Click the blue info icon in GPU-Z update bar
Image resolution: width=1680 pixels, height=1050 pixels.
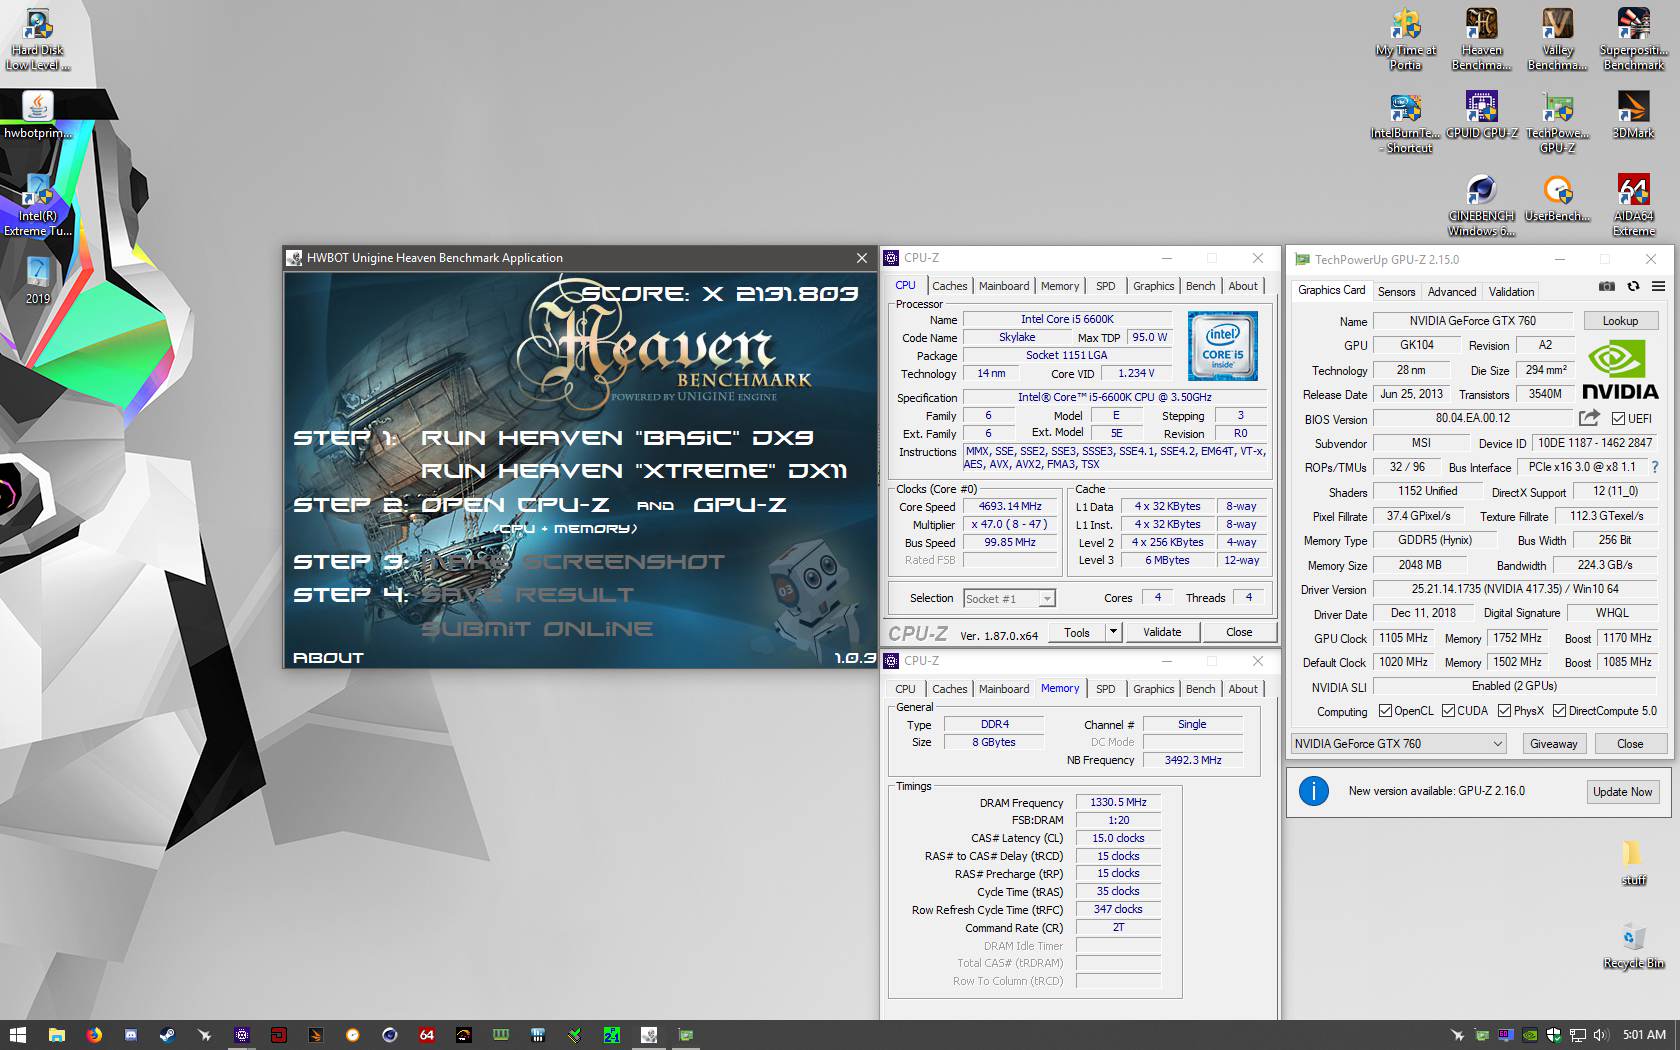(x=1313, y=791)
